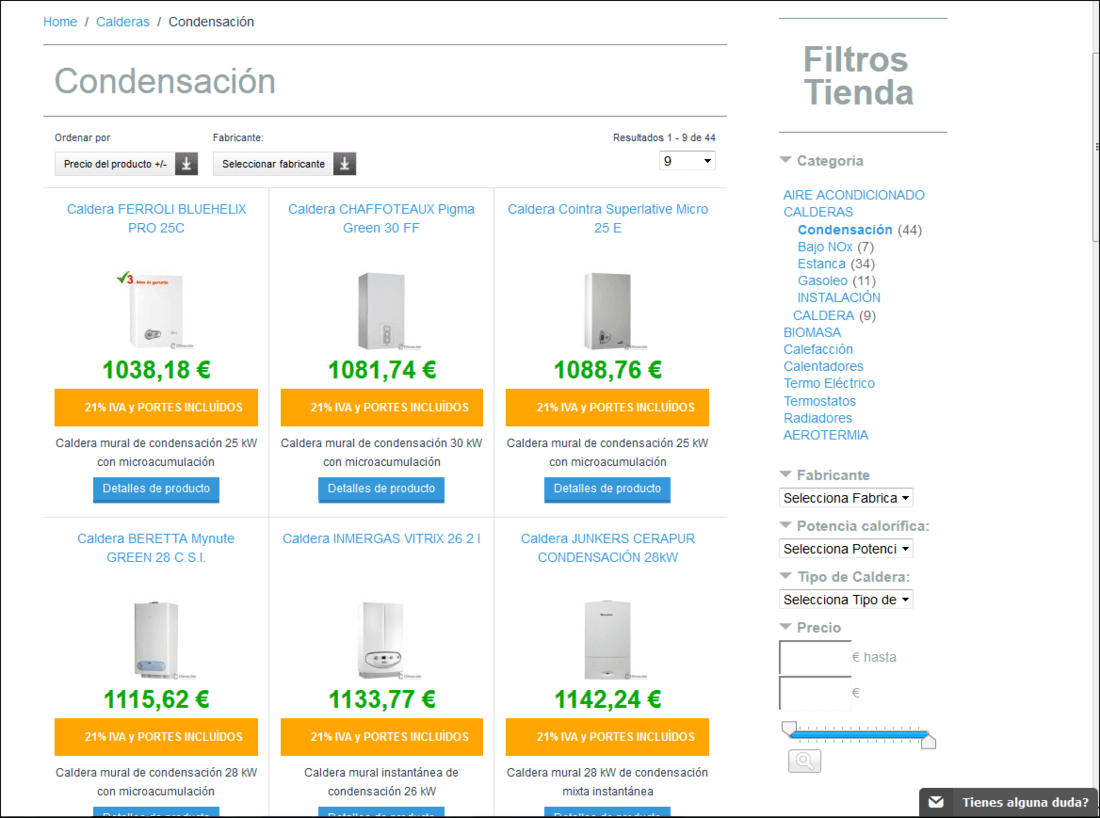Open Termostatos category
The width and height of the screenshot is (1100, 818).
[x=819, y=401]
